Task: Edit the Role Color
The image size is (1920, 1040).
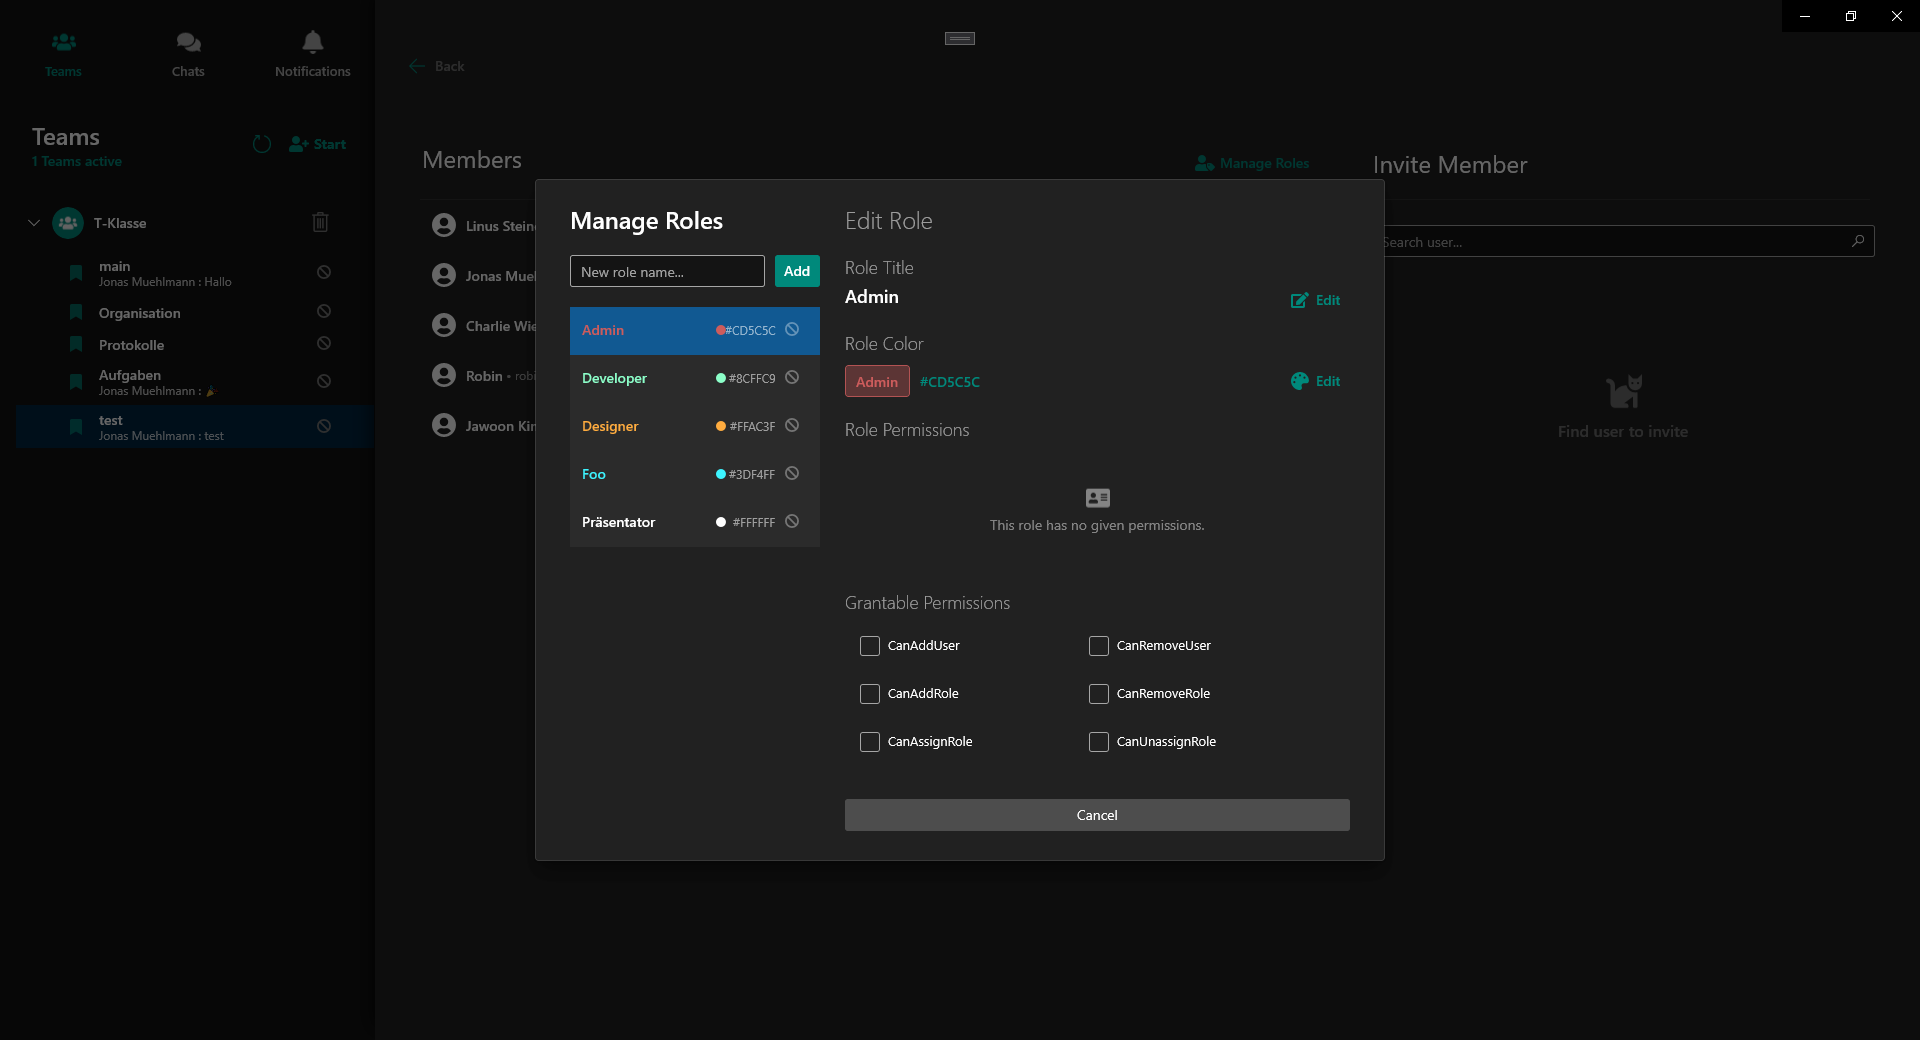Action: tap(1315, 381)
